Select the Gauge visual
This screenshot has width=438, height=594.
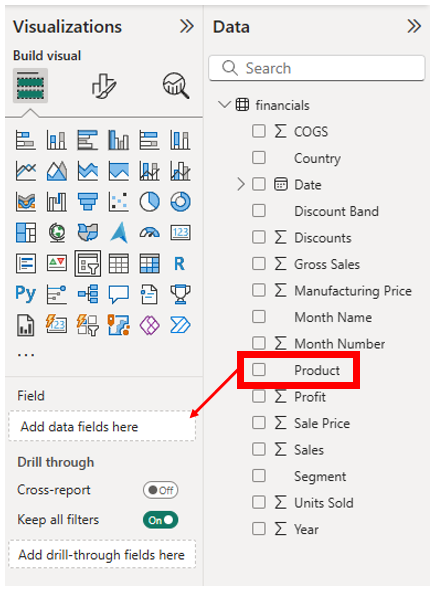tap(149, 232)
